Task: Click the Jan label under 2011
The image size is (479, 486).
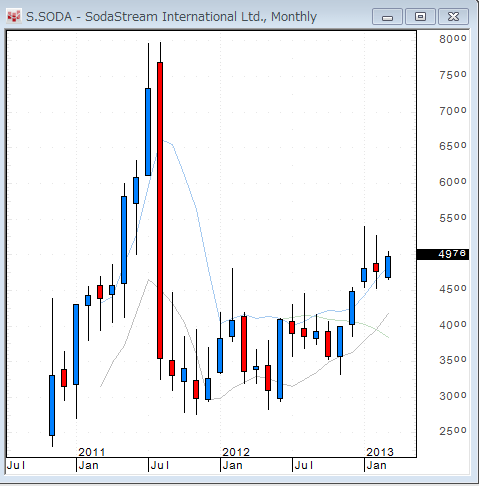Action: (x=88, y=465)
